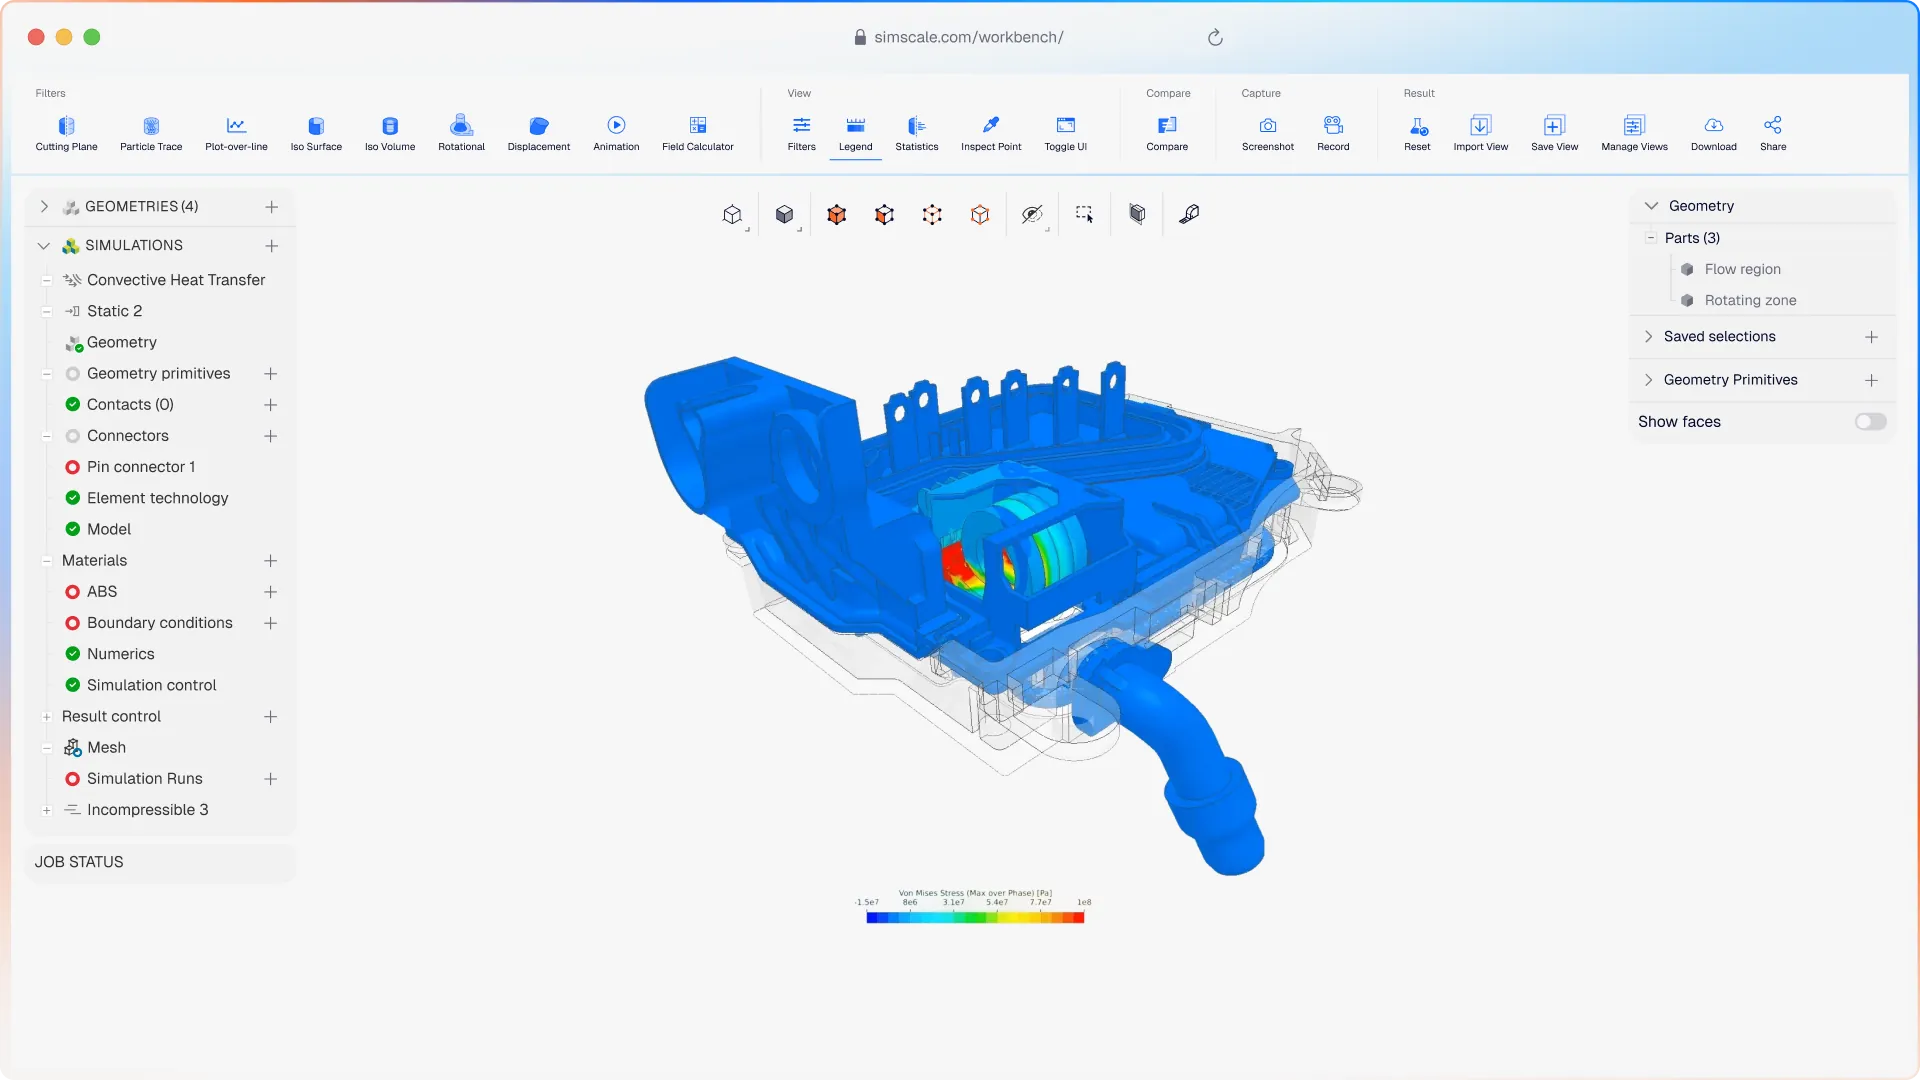
Task: Add a new geometry with plus
Action: pos(271,207)
